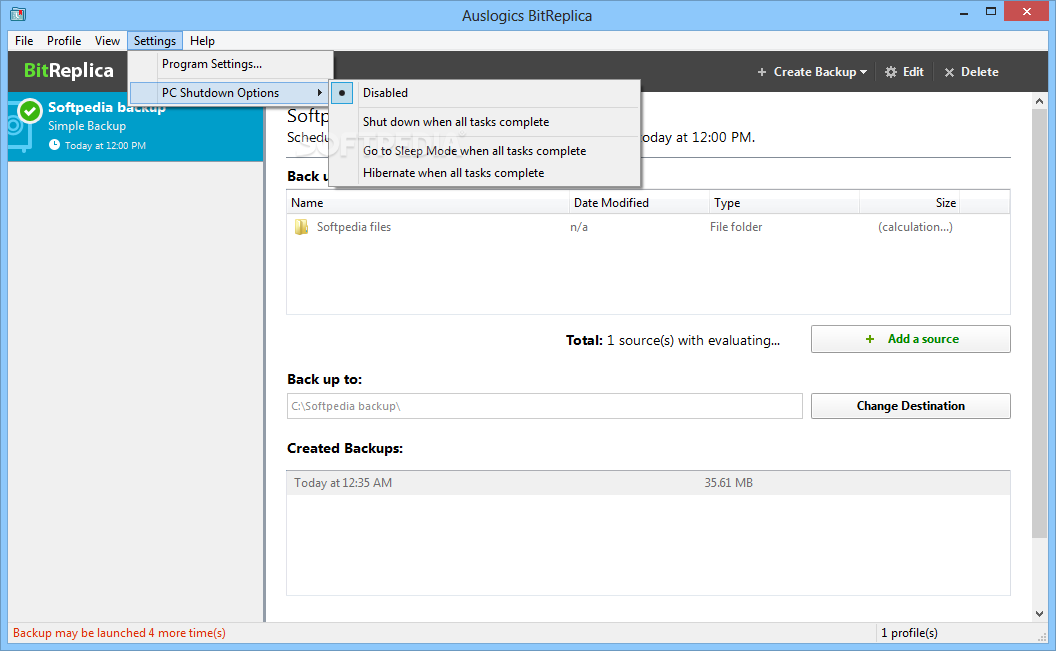Select the Softpedia backup profile in sidebar

click(x=135, y=126)
